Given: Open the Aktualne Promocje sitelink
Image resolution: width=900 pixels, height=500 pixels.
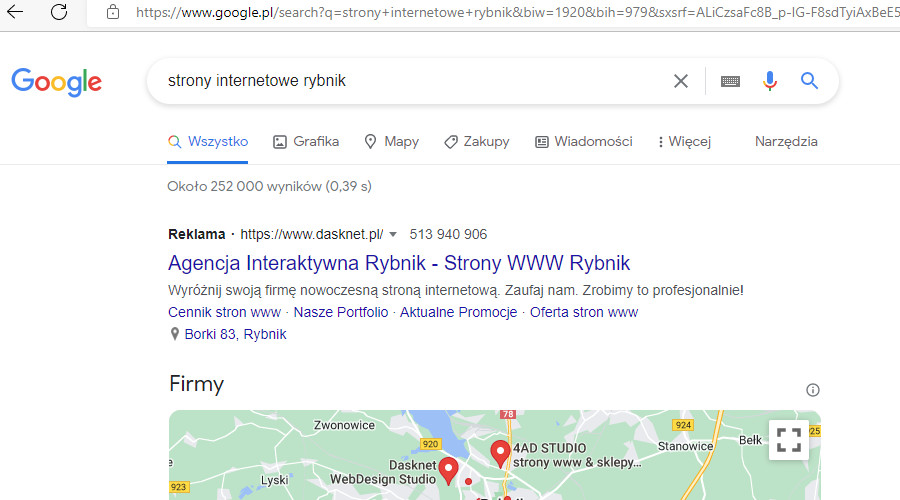Looking at the screenshot, I should (x=459, y=312).
